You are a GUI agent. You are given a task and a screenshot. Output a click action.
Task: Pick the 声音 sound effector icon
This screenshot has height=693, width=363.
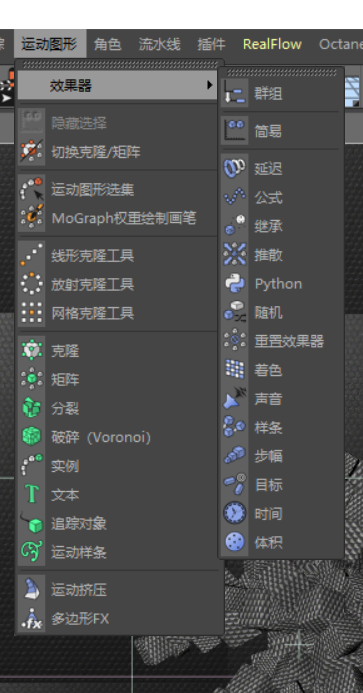click(235, 399)
